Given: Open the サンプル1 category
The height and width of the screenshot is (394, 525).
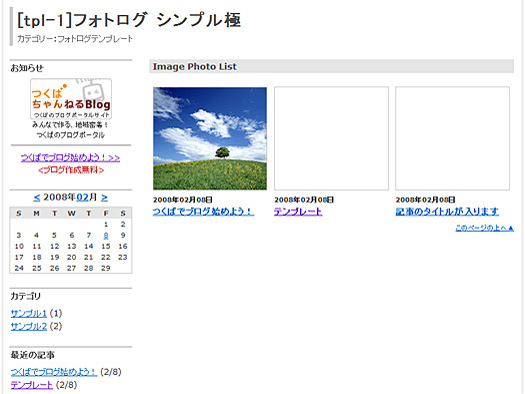Looking at the screenshot, I should click(x=29, y=314).
